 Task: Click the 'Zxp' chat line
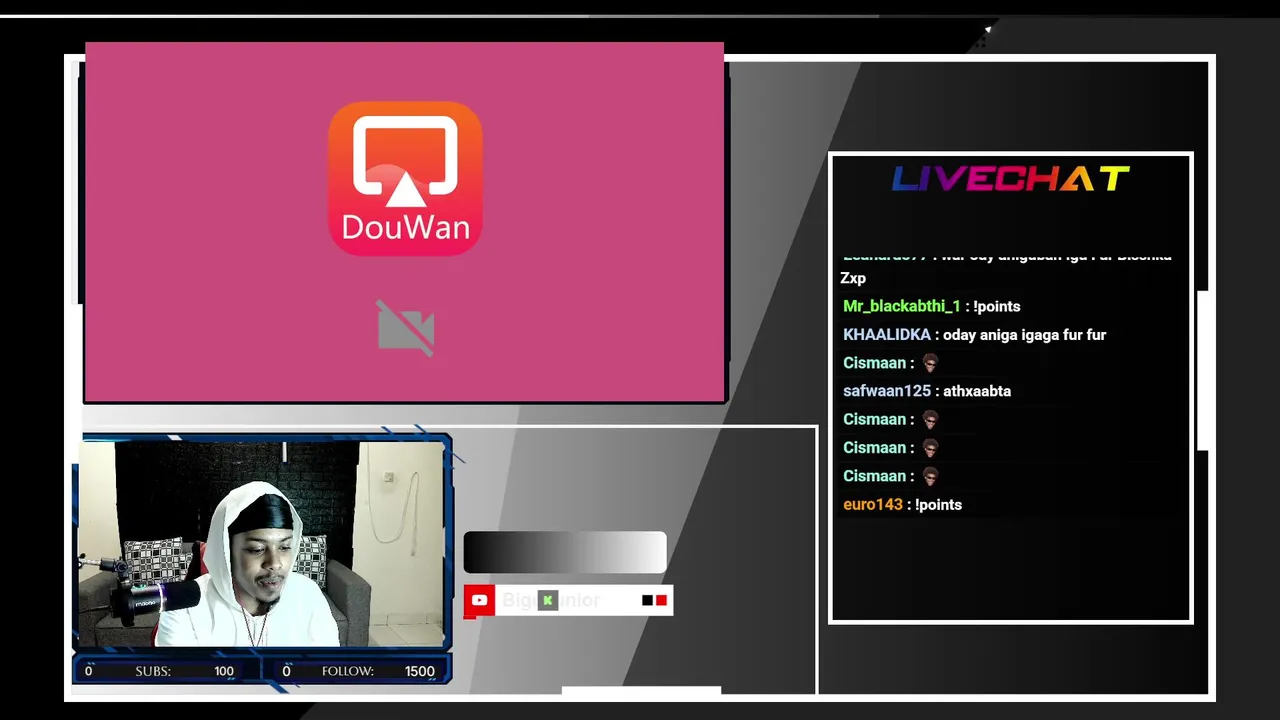(853, 278)
